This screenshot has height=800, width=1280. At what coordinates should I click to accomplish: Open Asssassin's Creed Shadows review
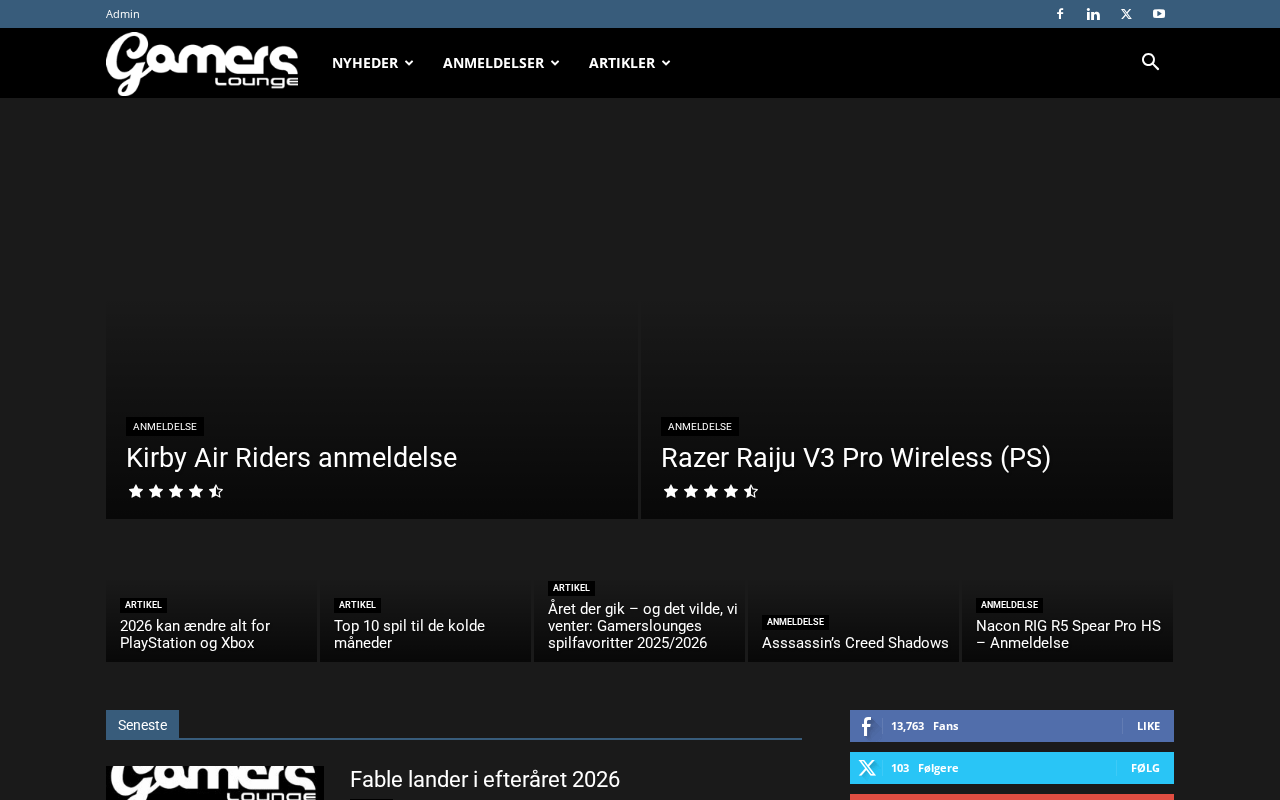(855, 643)
